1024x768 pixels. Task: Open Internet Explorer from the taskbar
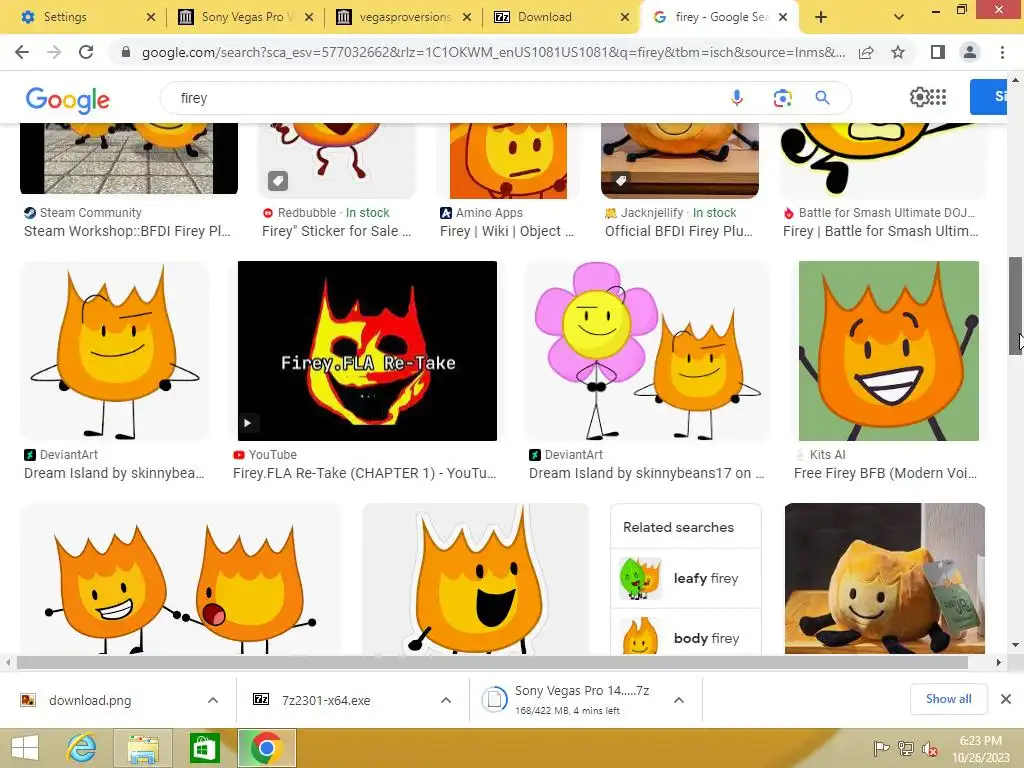[82, 748]
